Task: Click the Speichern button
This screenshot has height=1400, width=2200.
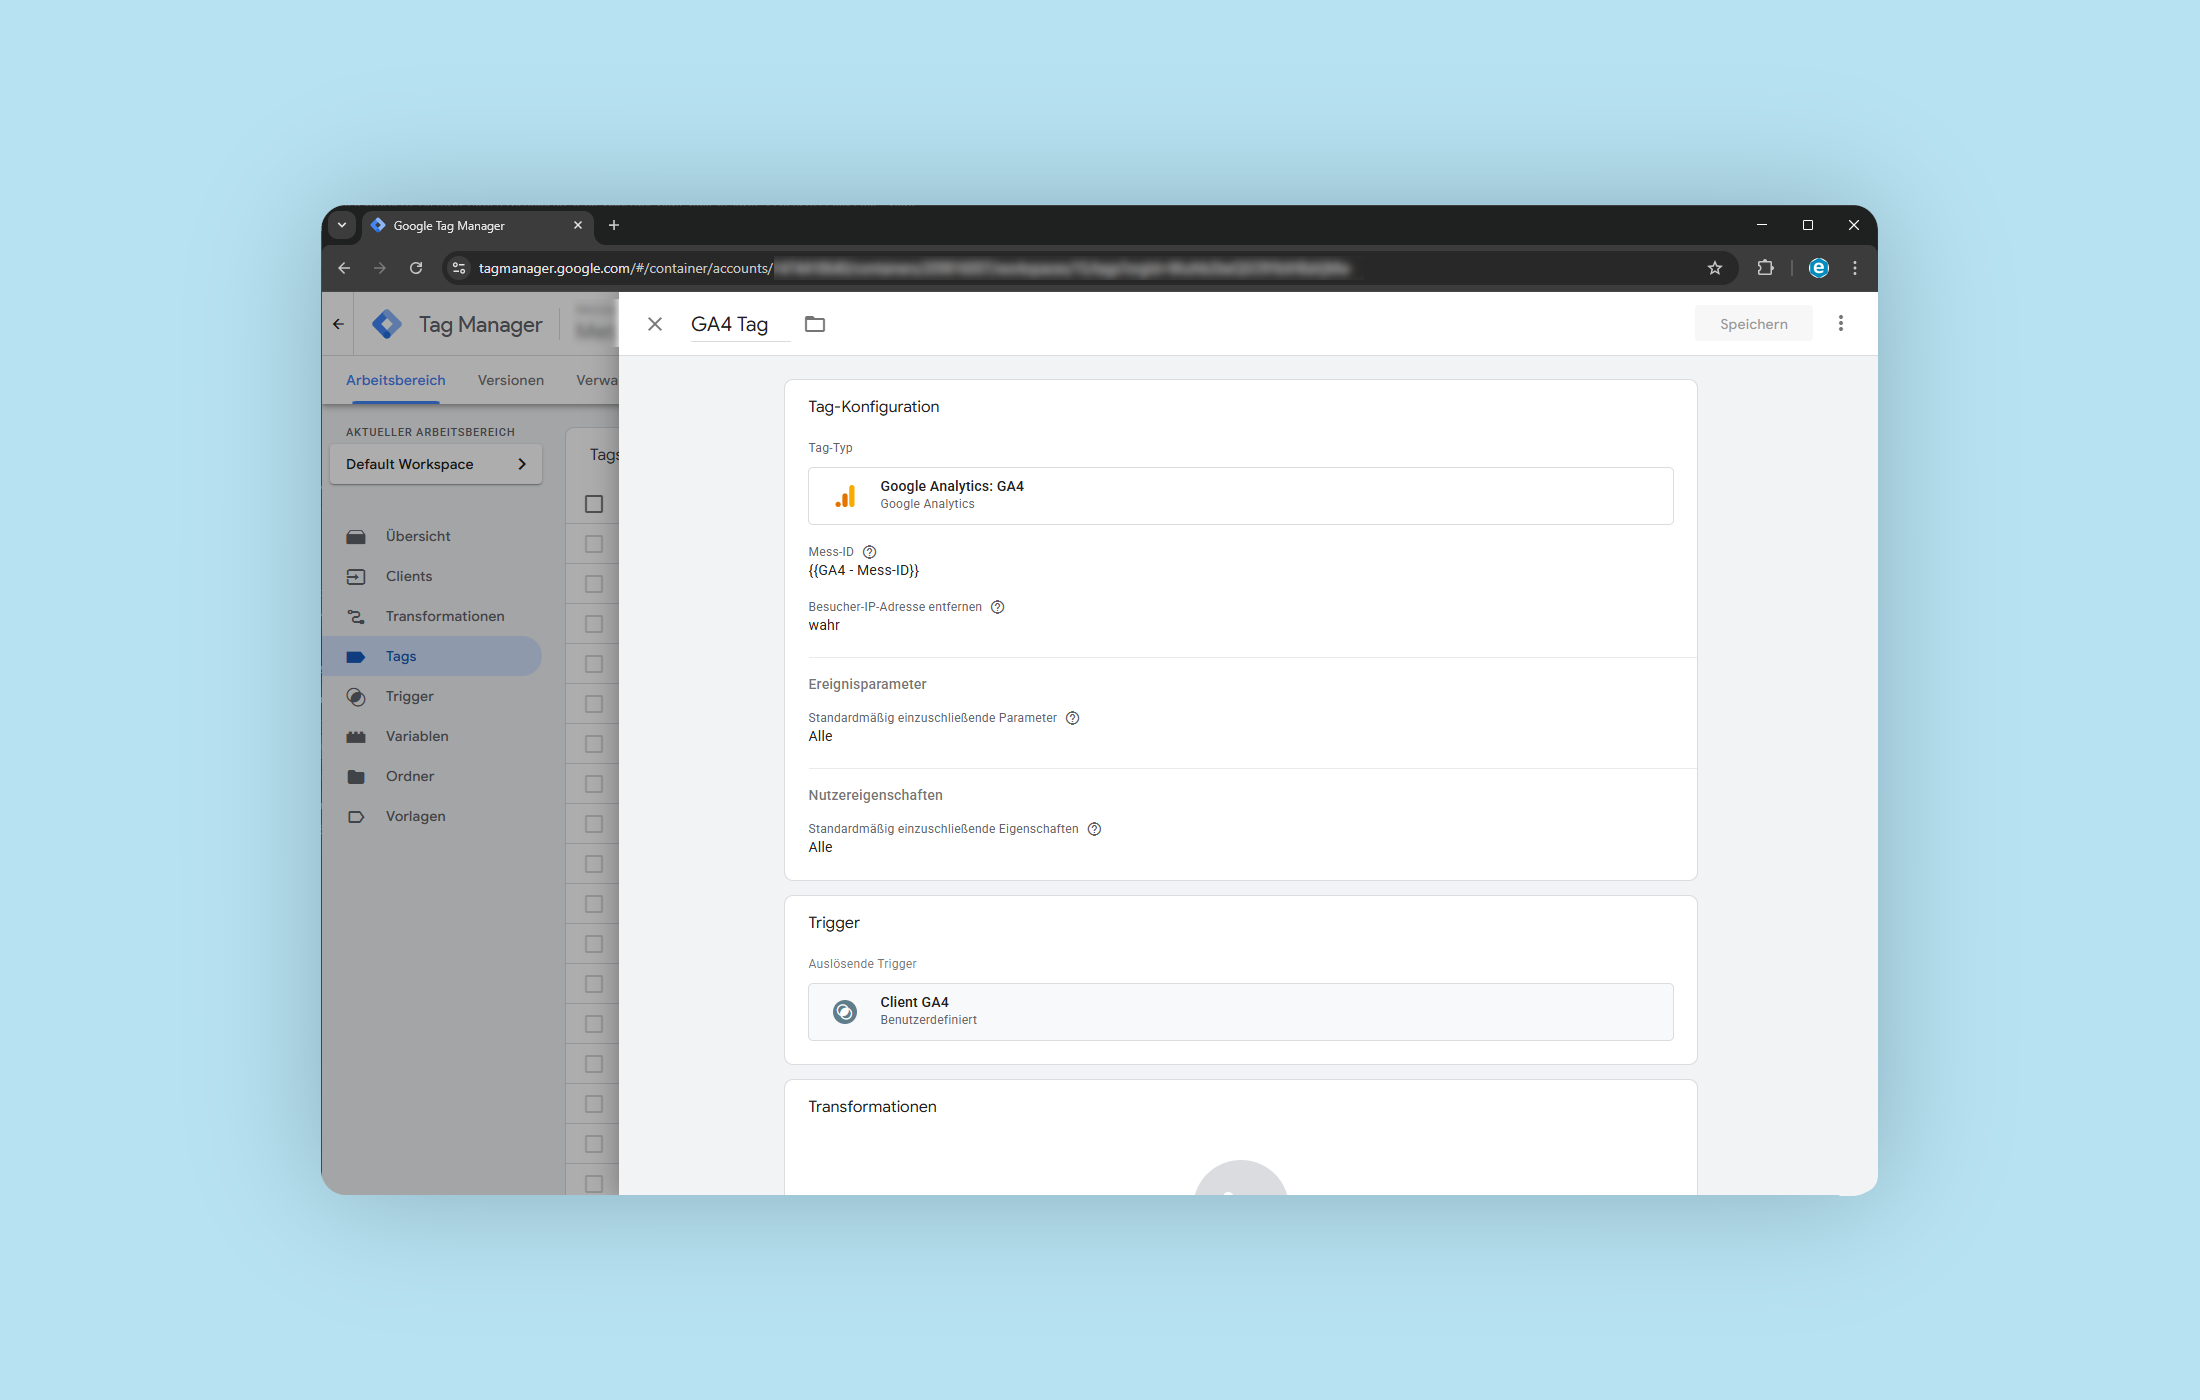Action: pos(1753,324)
